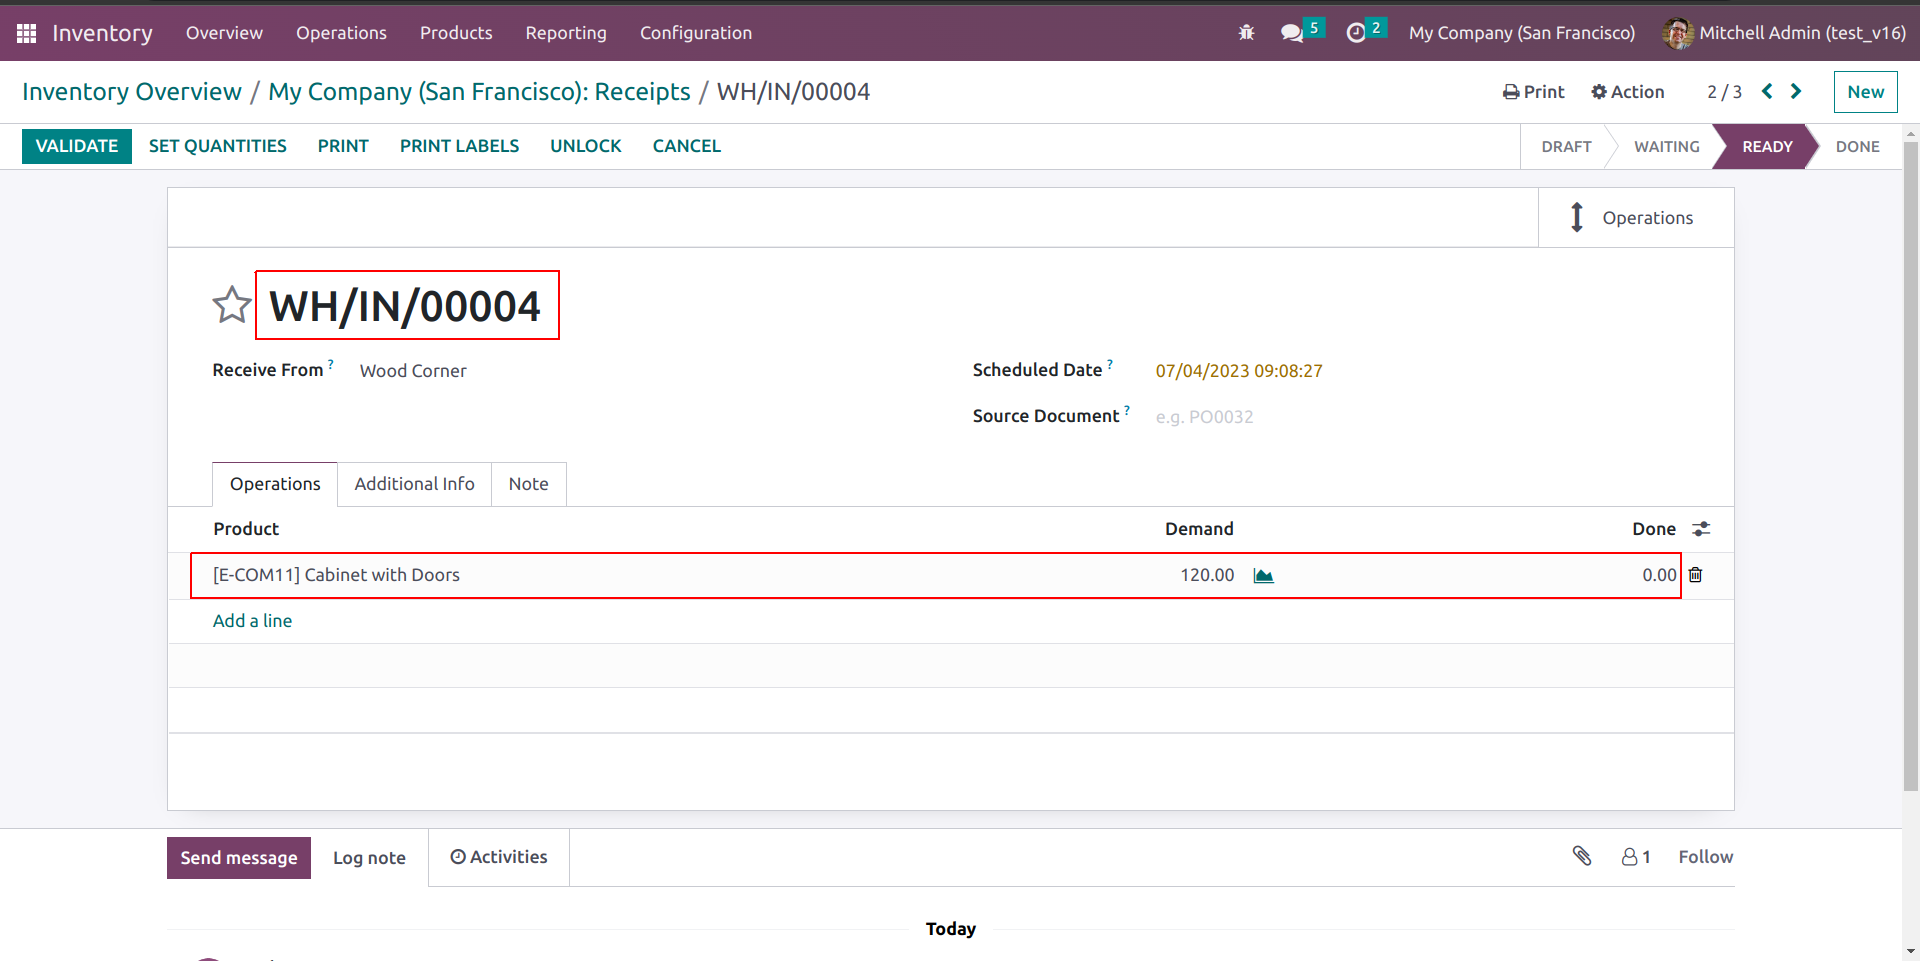Open the Operations stat button

click(1636, 218)
